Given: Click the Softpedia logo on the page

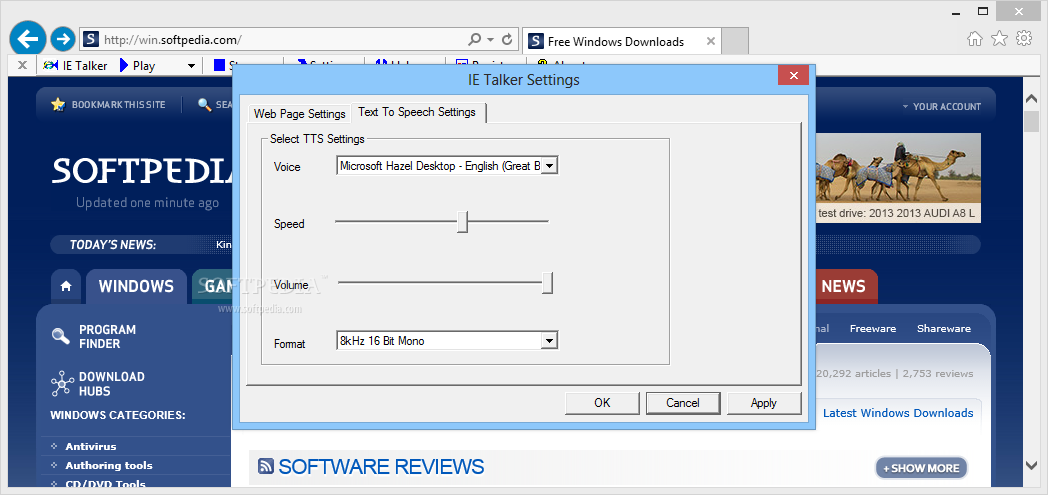Looking at the screenshot, I should pos(142,170).
